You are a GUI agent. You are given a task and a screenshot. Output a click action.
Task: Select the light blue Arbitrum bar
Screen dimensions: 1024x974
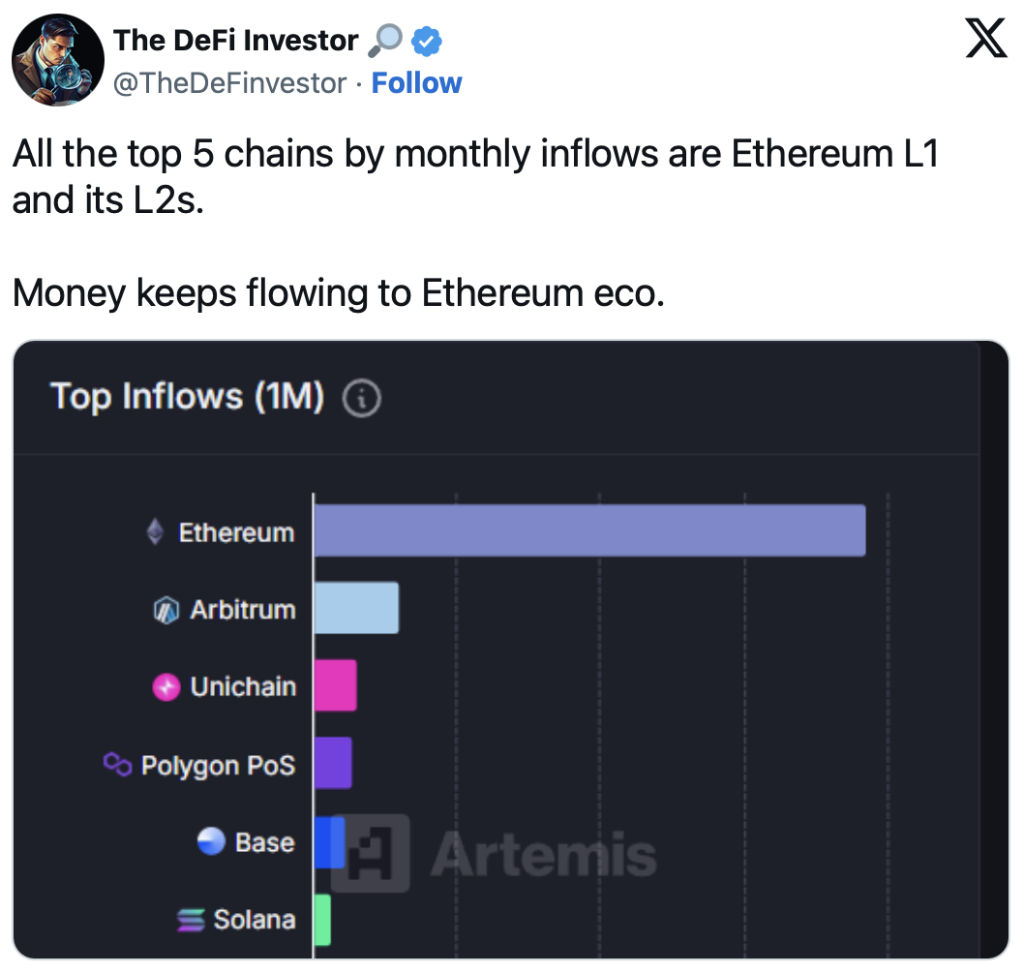357,608
